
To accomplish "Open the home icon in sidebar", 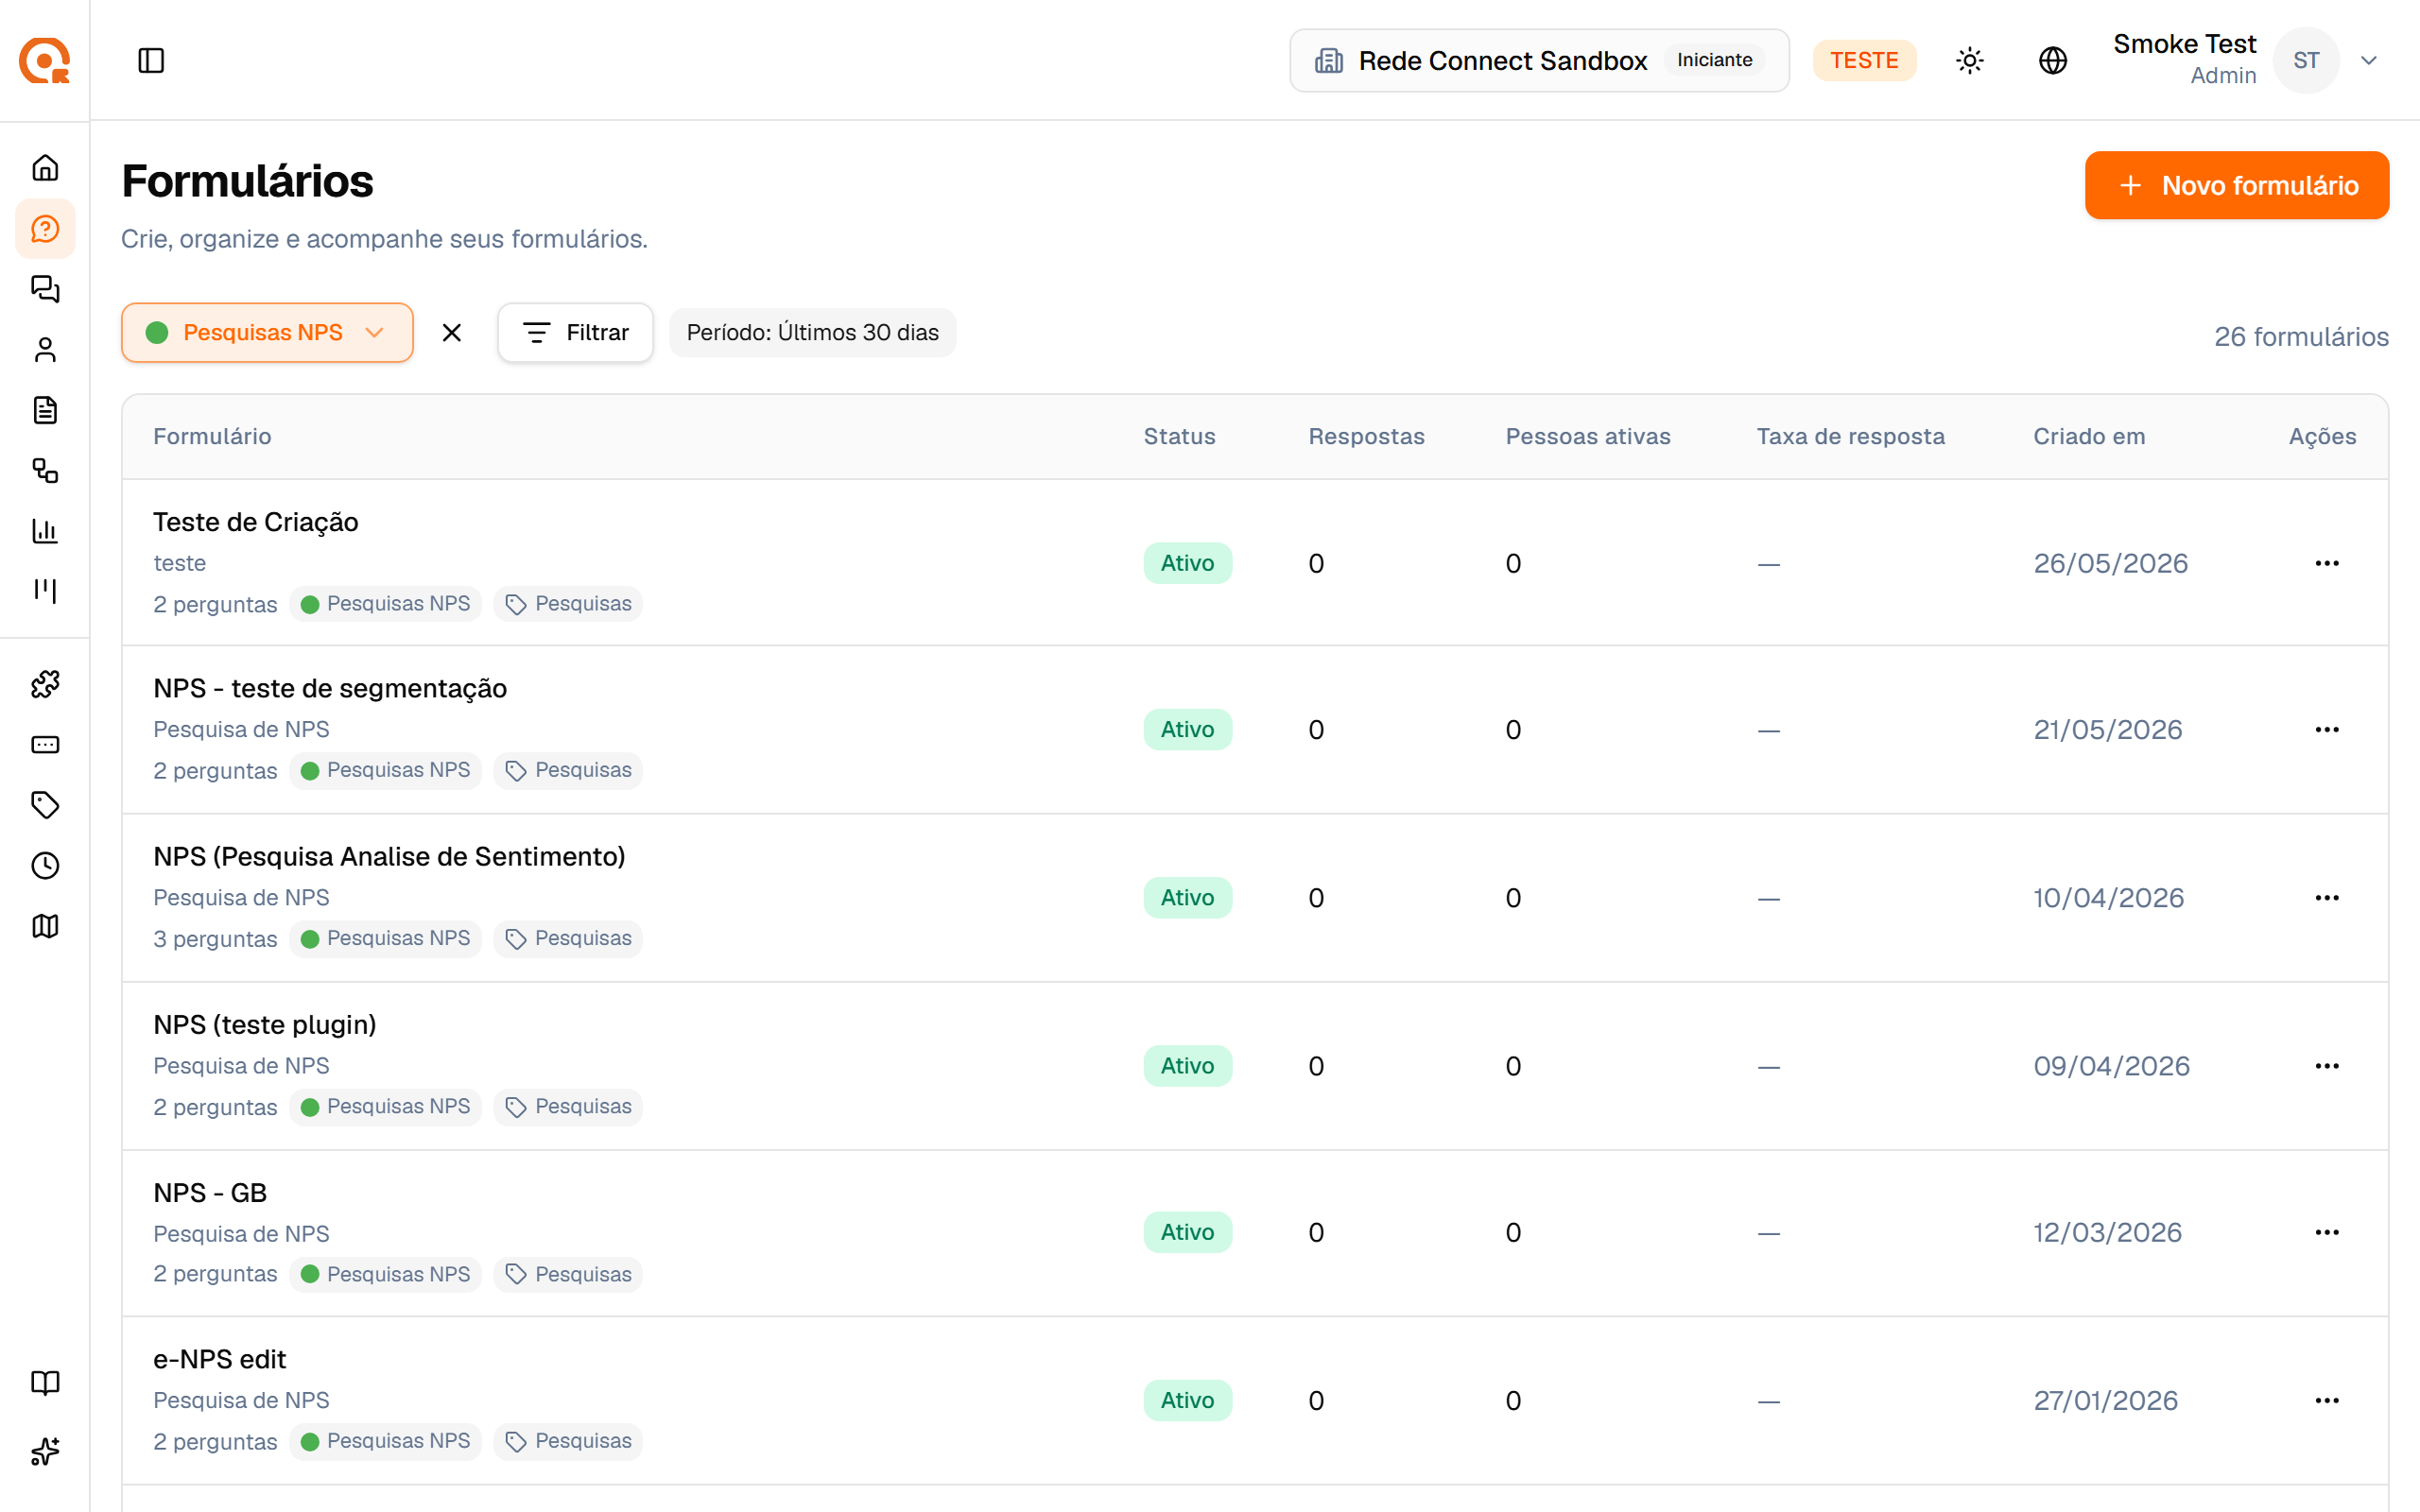I will [x=45, y=168].
